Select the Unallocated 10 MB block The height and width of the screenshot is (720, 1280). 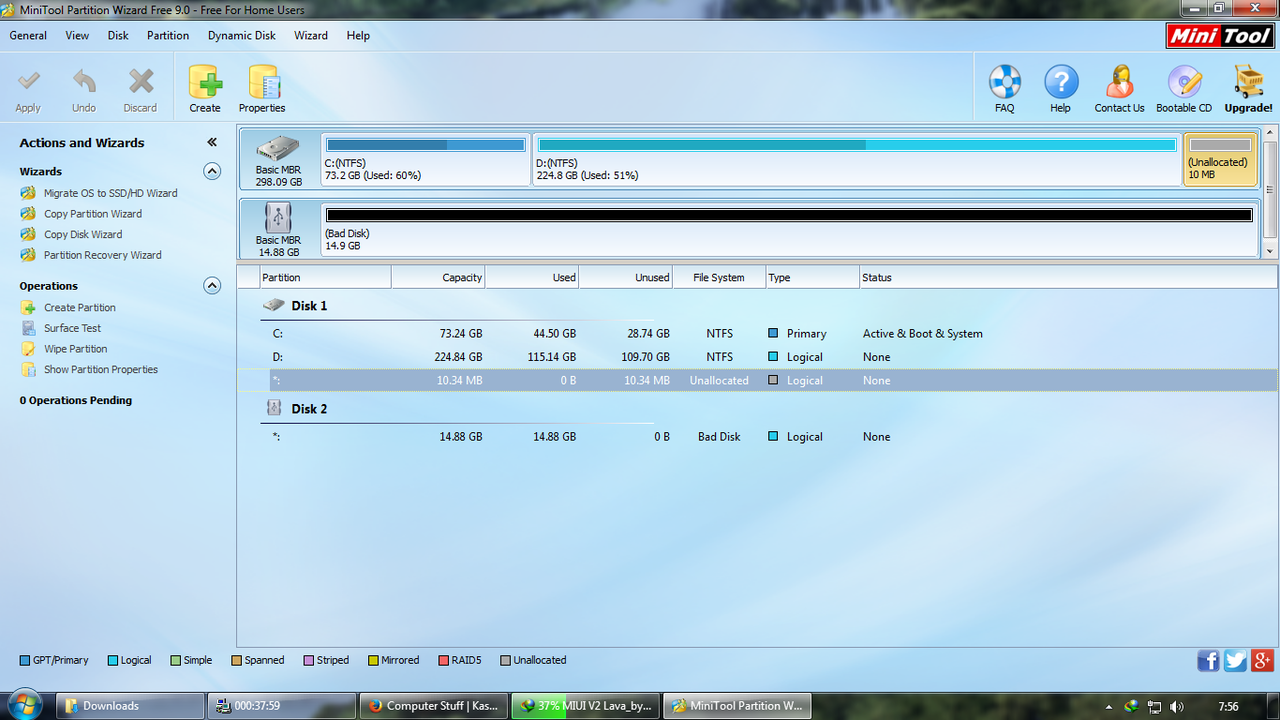pyautogui.click(x=1220, y=160)
